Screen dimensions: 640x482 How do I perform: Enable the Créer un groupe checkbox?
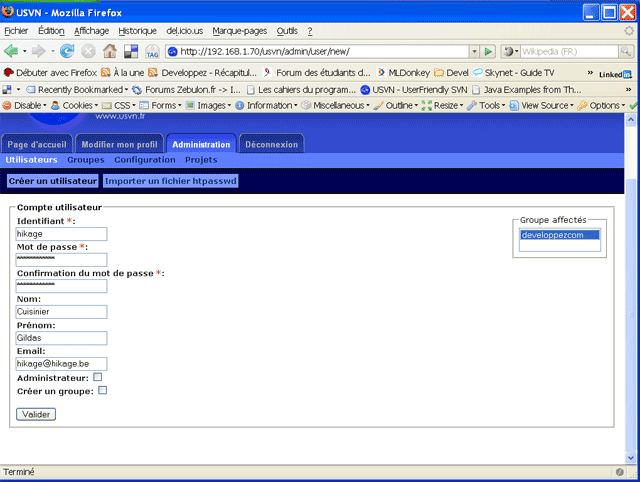(102, 391)
